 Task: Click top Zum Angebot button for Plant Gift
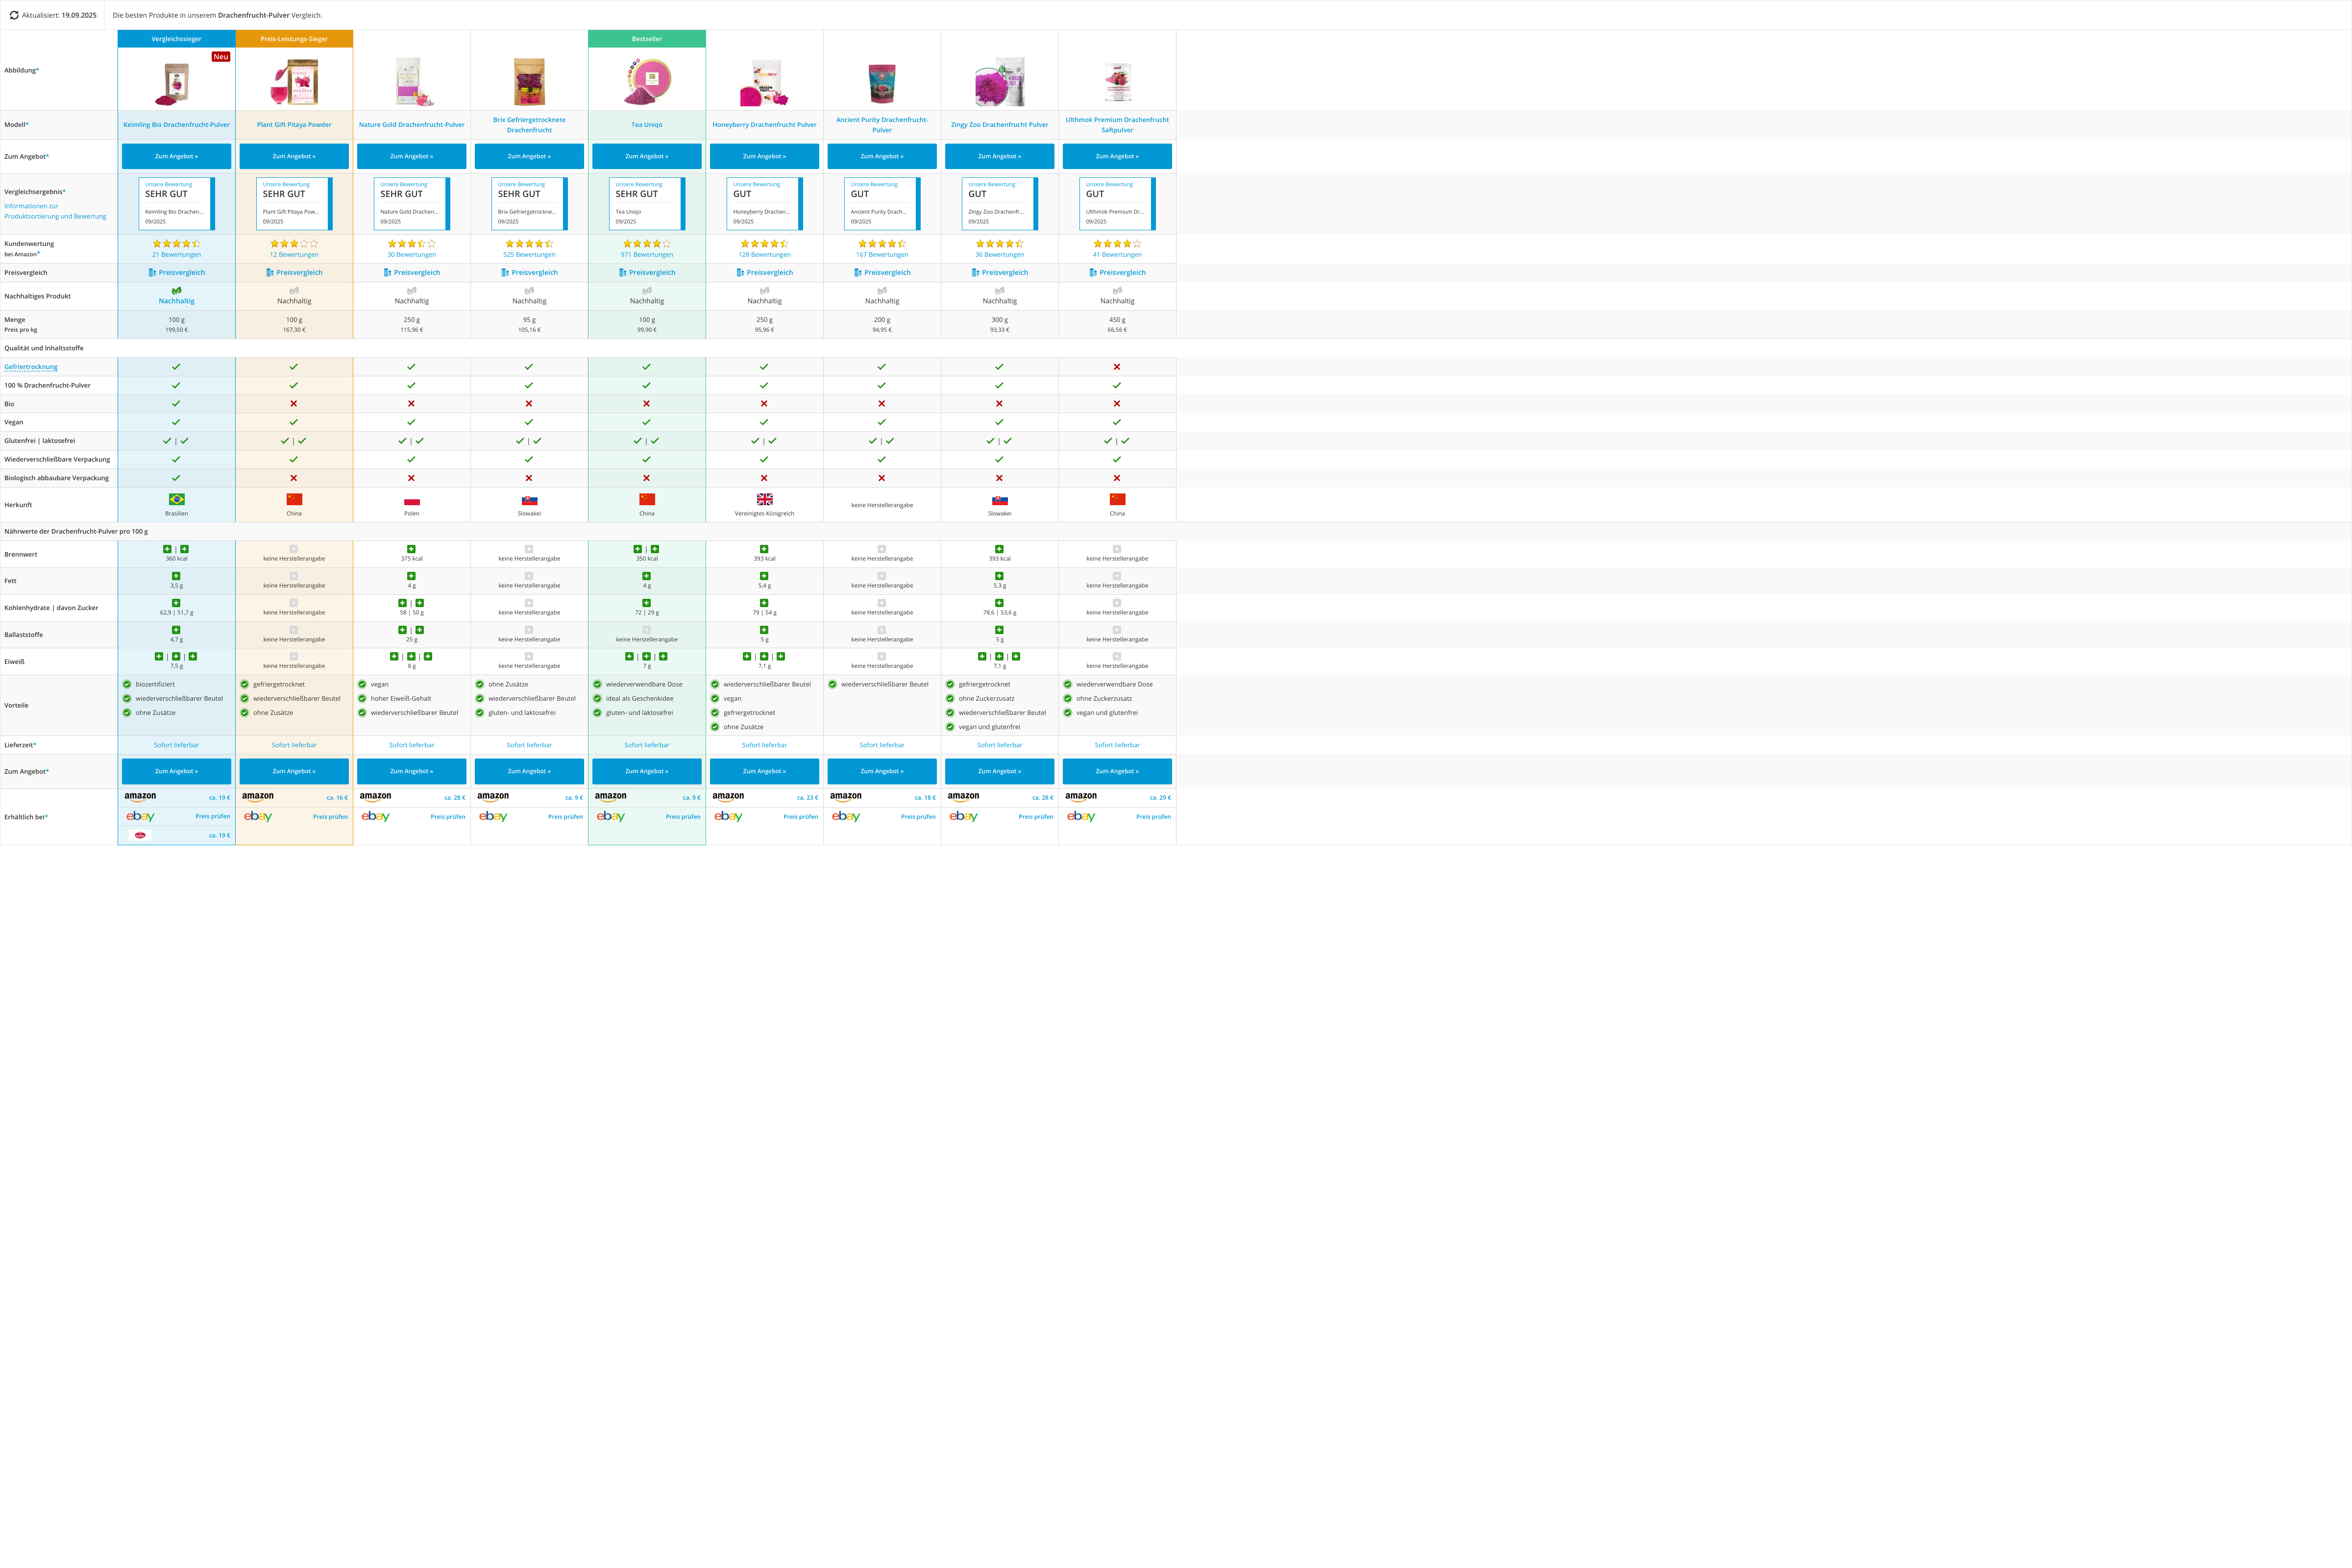click(294, 156)
